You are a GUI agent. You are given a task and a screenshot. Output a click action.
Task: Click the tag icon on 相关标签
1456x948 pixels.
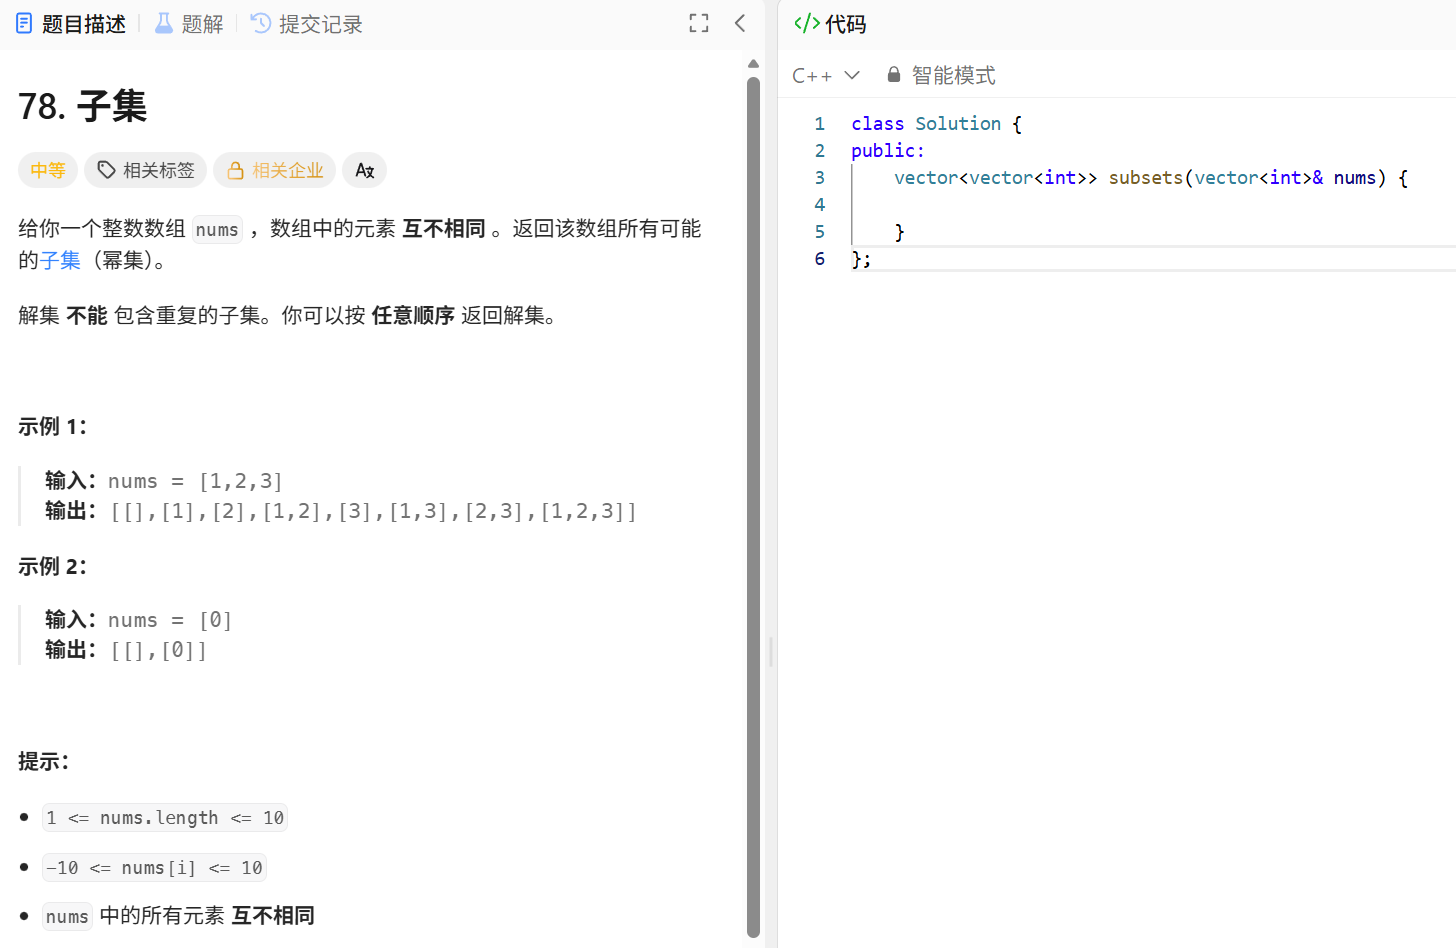click(107, 170)
